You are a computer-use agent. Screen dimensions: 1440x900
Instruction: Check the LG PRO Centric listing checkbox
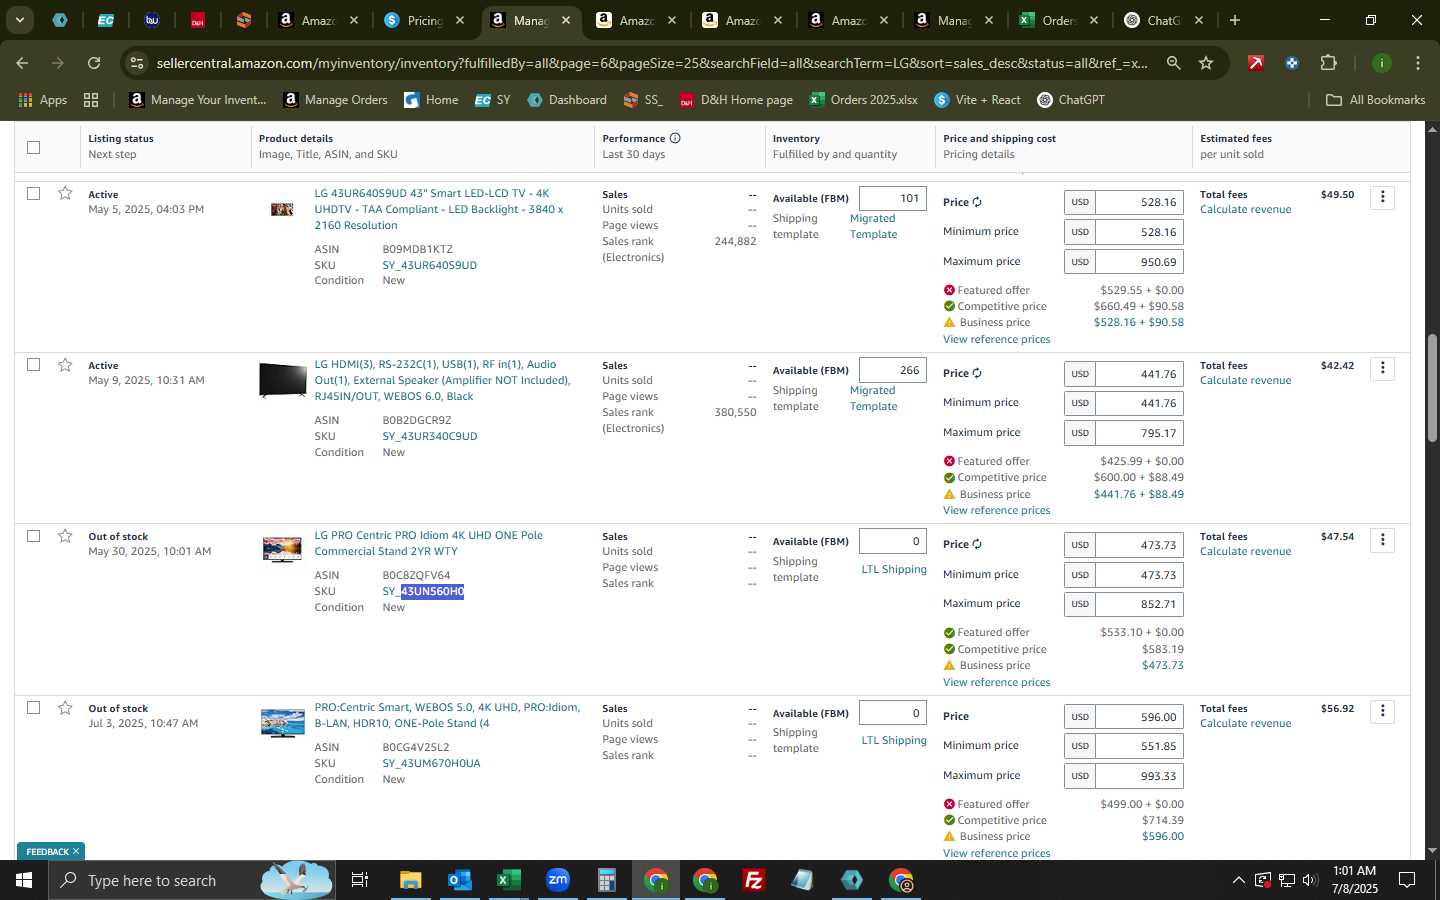pyautogui.click(x=33, y=536)
